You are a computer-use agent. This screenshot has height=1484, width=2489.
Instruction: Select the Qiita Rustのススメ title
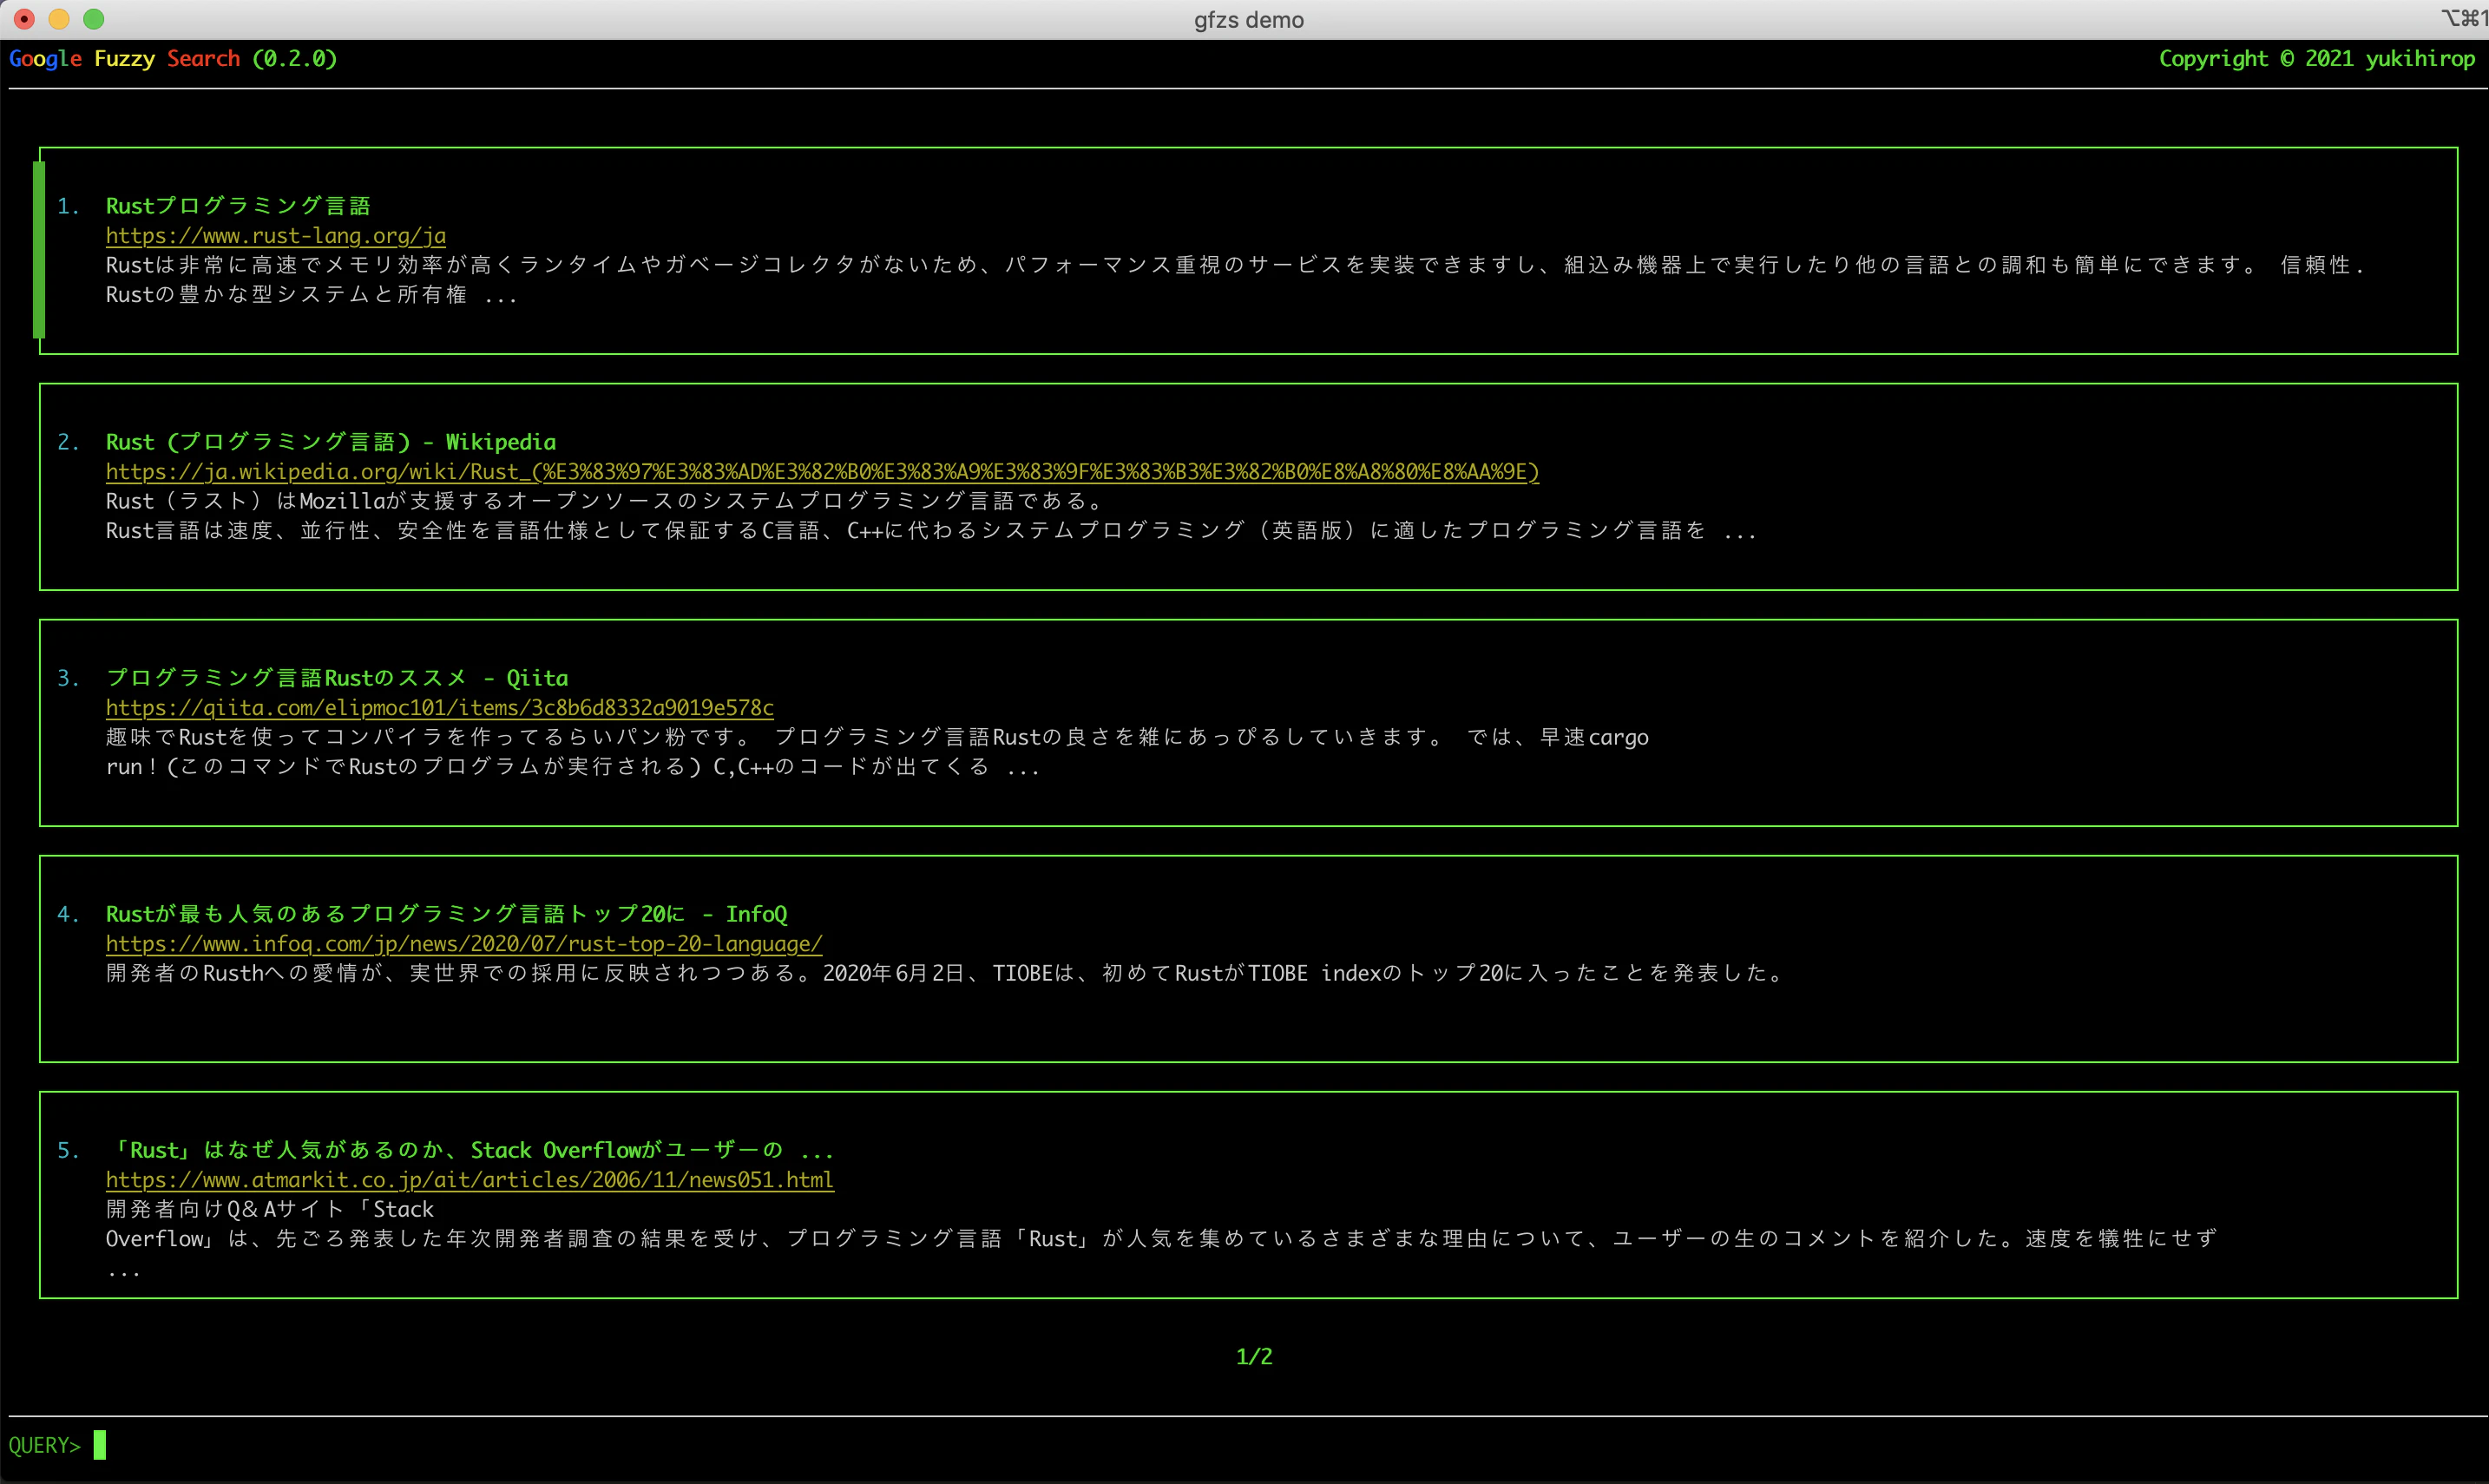pyautogui.click(x=337, y=678)
